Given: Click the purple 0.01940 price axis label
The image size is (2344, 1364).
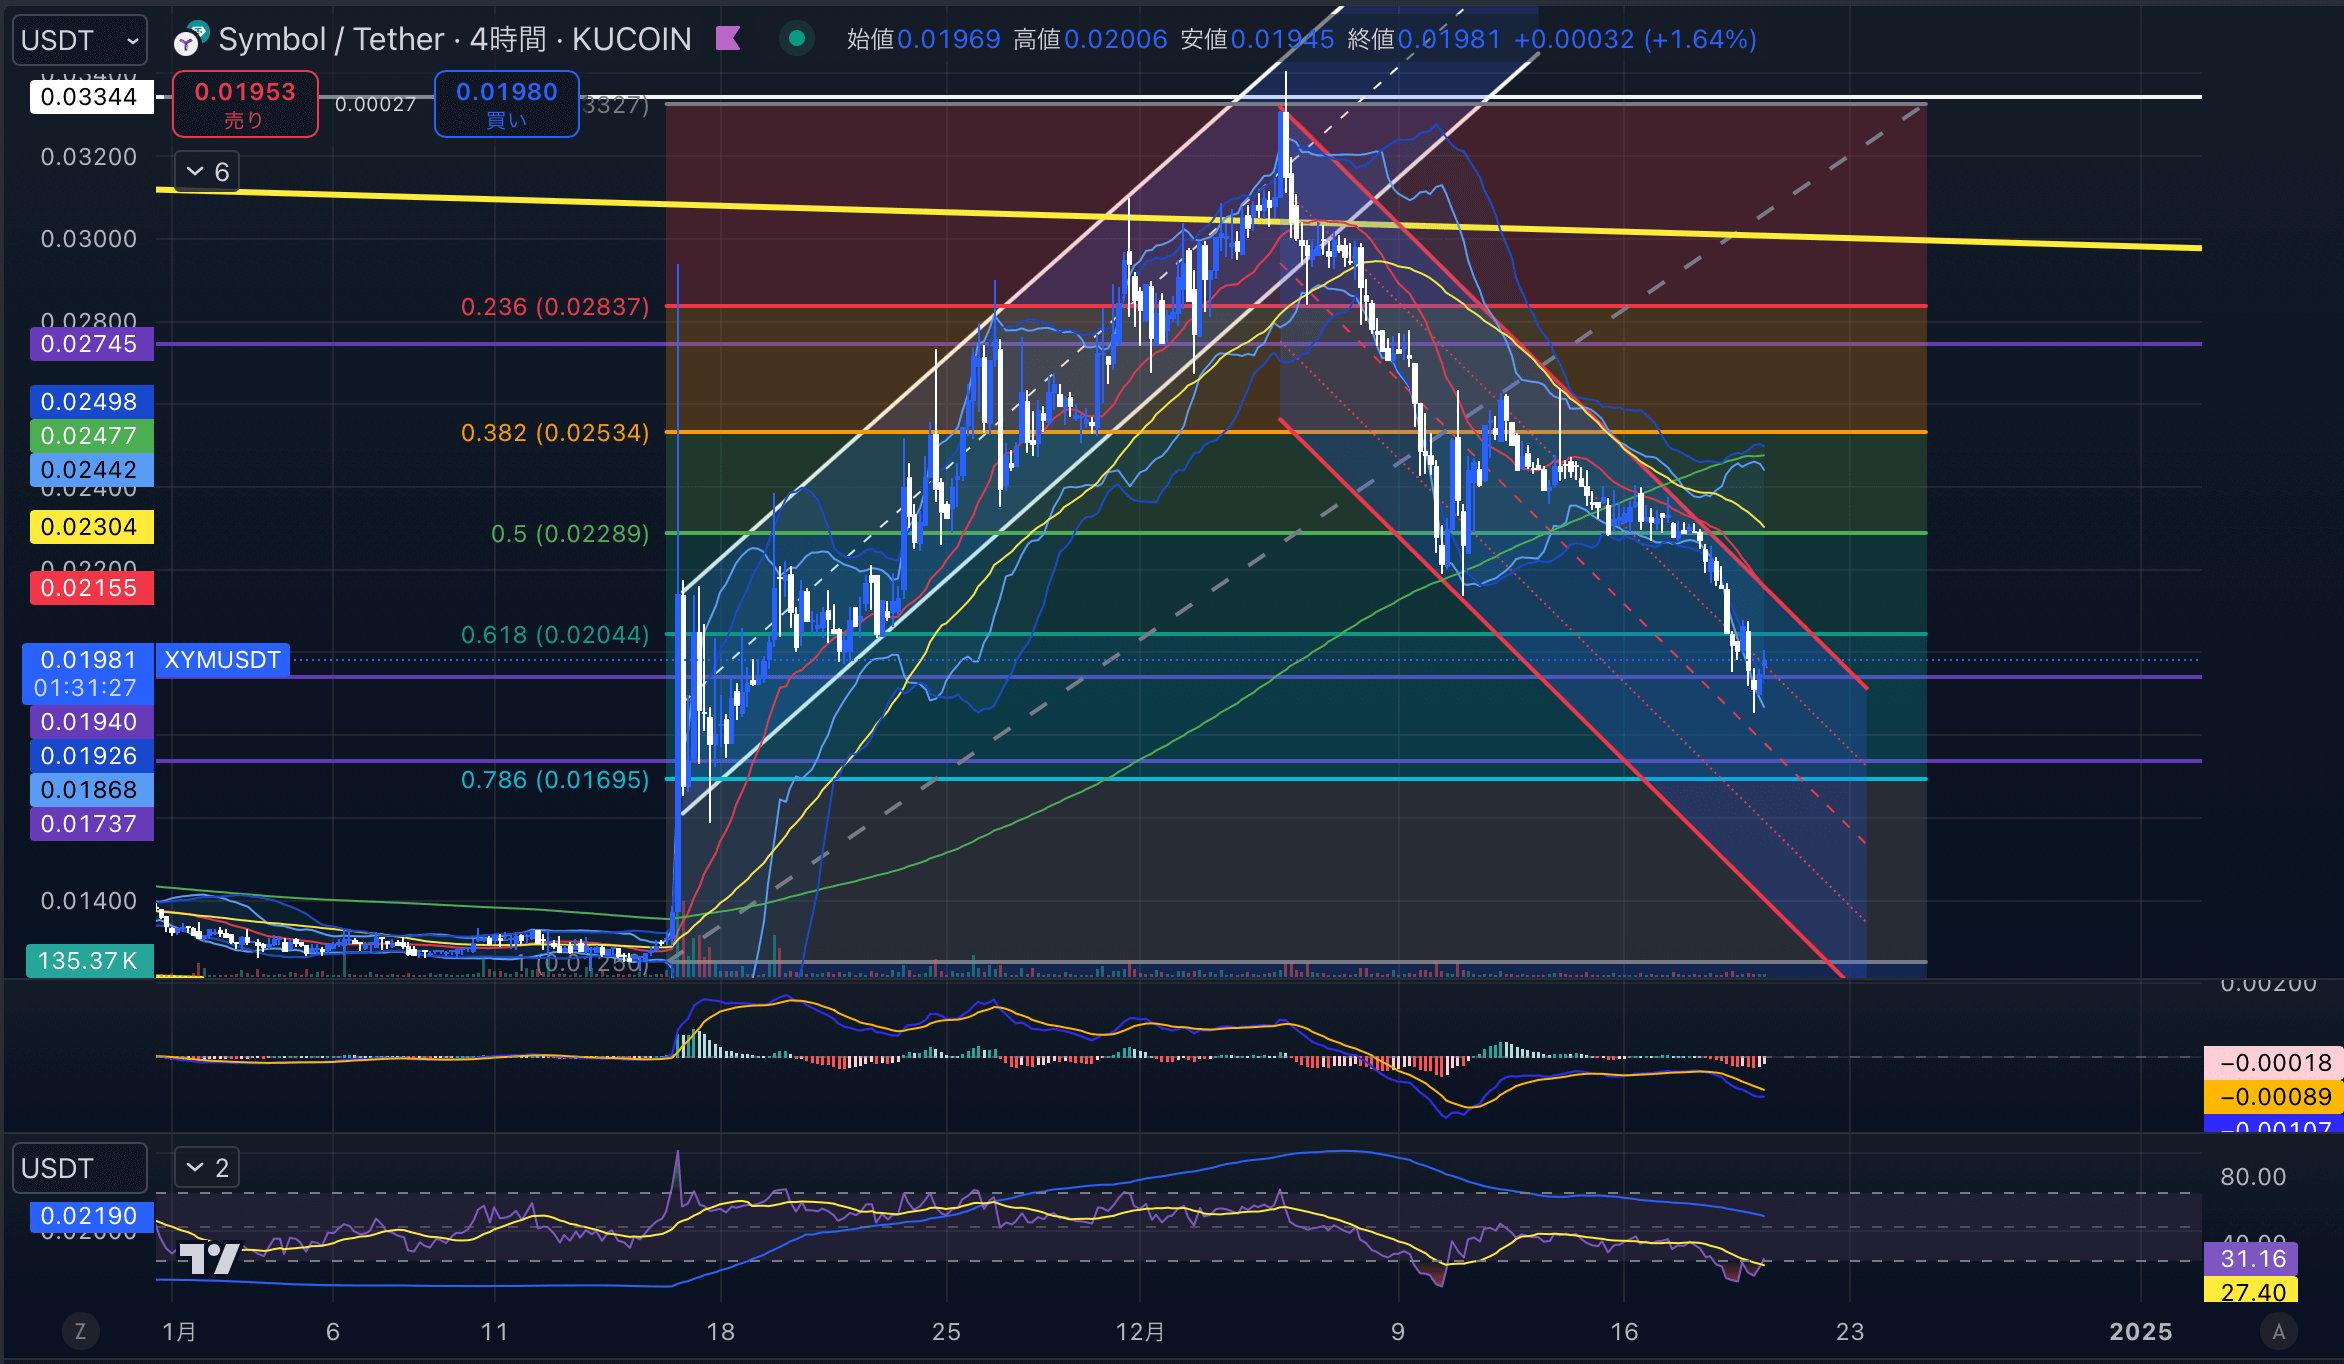Looking at the screenshot, I should (x=91, y=722).
